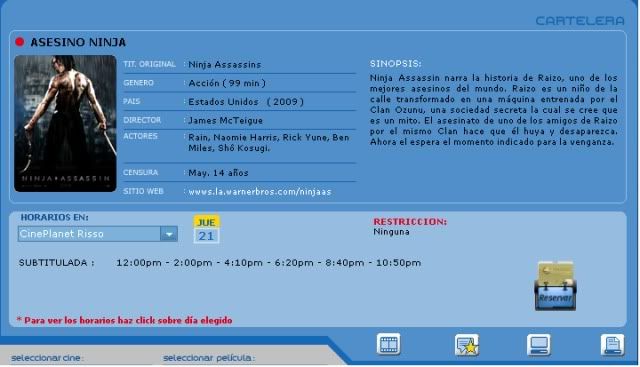The height and width of the screenshot is (367, 640).
Task: Click the document printer icon at bottom
Action: tap(612, 345)
